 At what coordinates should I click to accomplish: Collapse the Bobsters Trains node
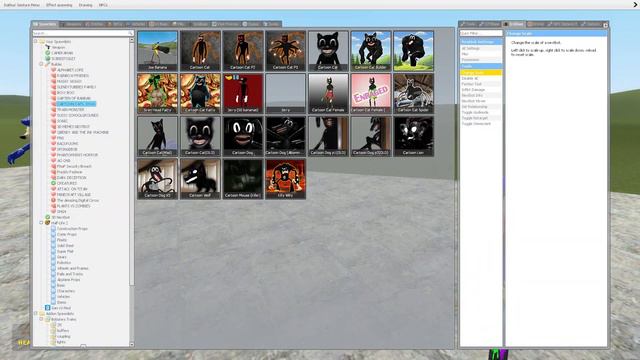click(x=41, y=320)
